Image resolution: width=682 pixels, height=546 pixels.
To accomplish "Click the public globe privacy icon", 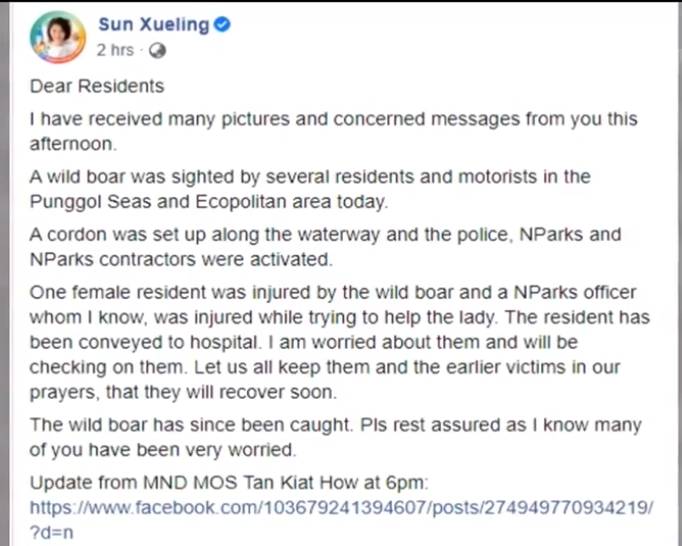I will coord(157,49).
